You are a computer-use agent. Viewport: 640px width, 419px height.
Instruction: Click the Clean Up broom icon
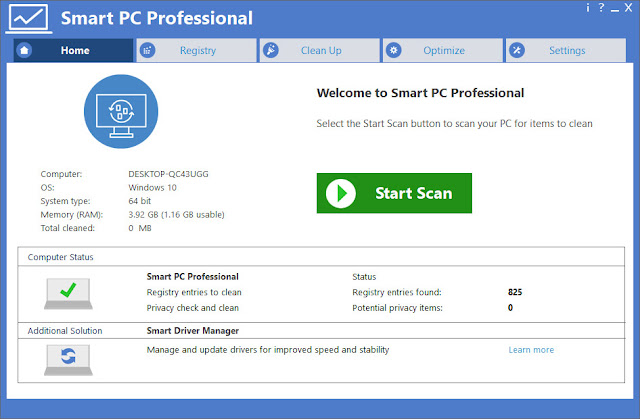point(271,50)
